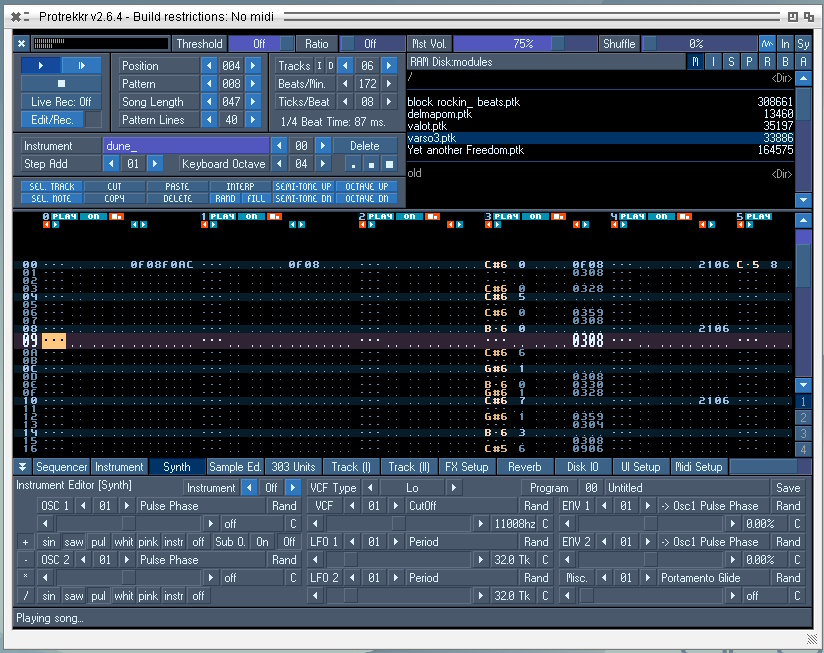The width and height of the screenshot is (824, 653).
Task: Toggle Edit/Rec. mode
Action: pos(52,120)
